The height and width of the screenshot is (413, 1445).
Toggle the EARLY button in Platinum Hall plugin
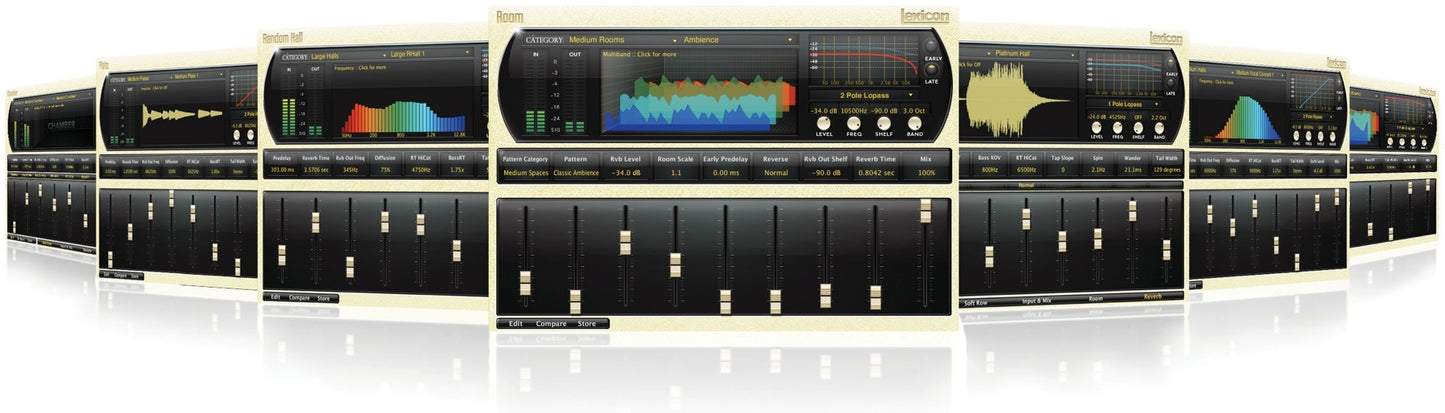(x=1170, y=62)
